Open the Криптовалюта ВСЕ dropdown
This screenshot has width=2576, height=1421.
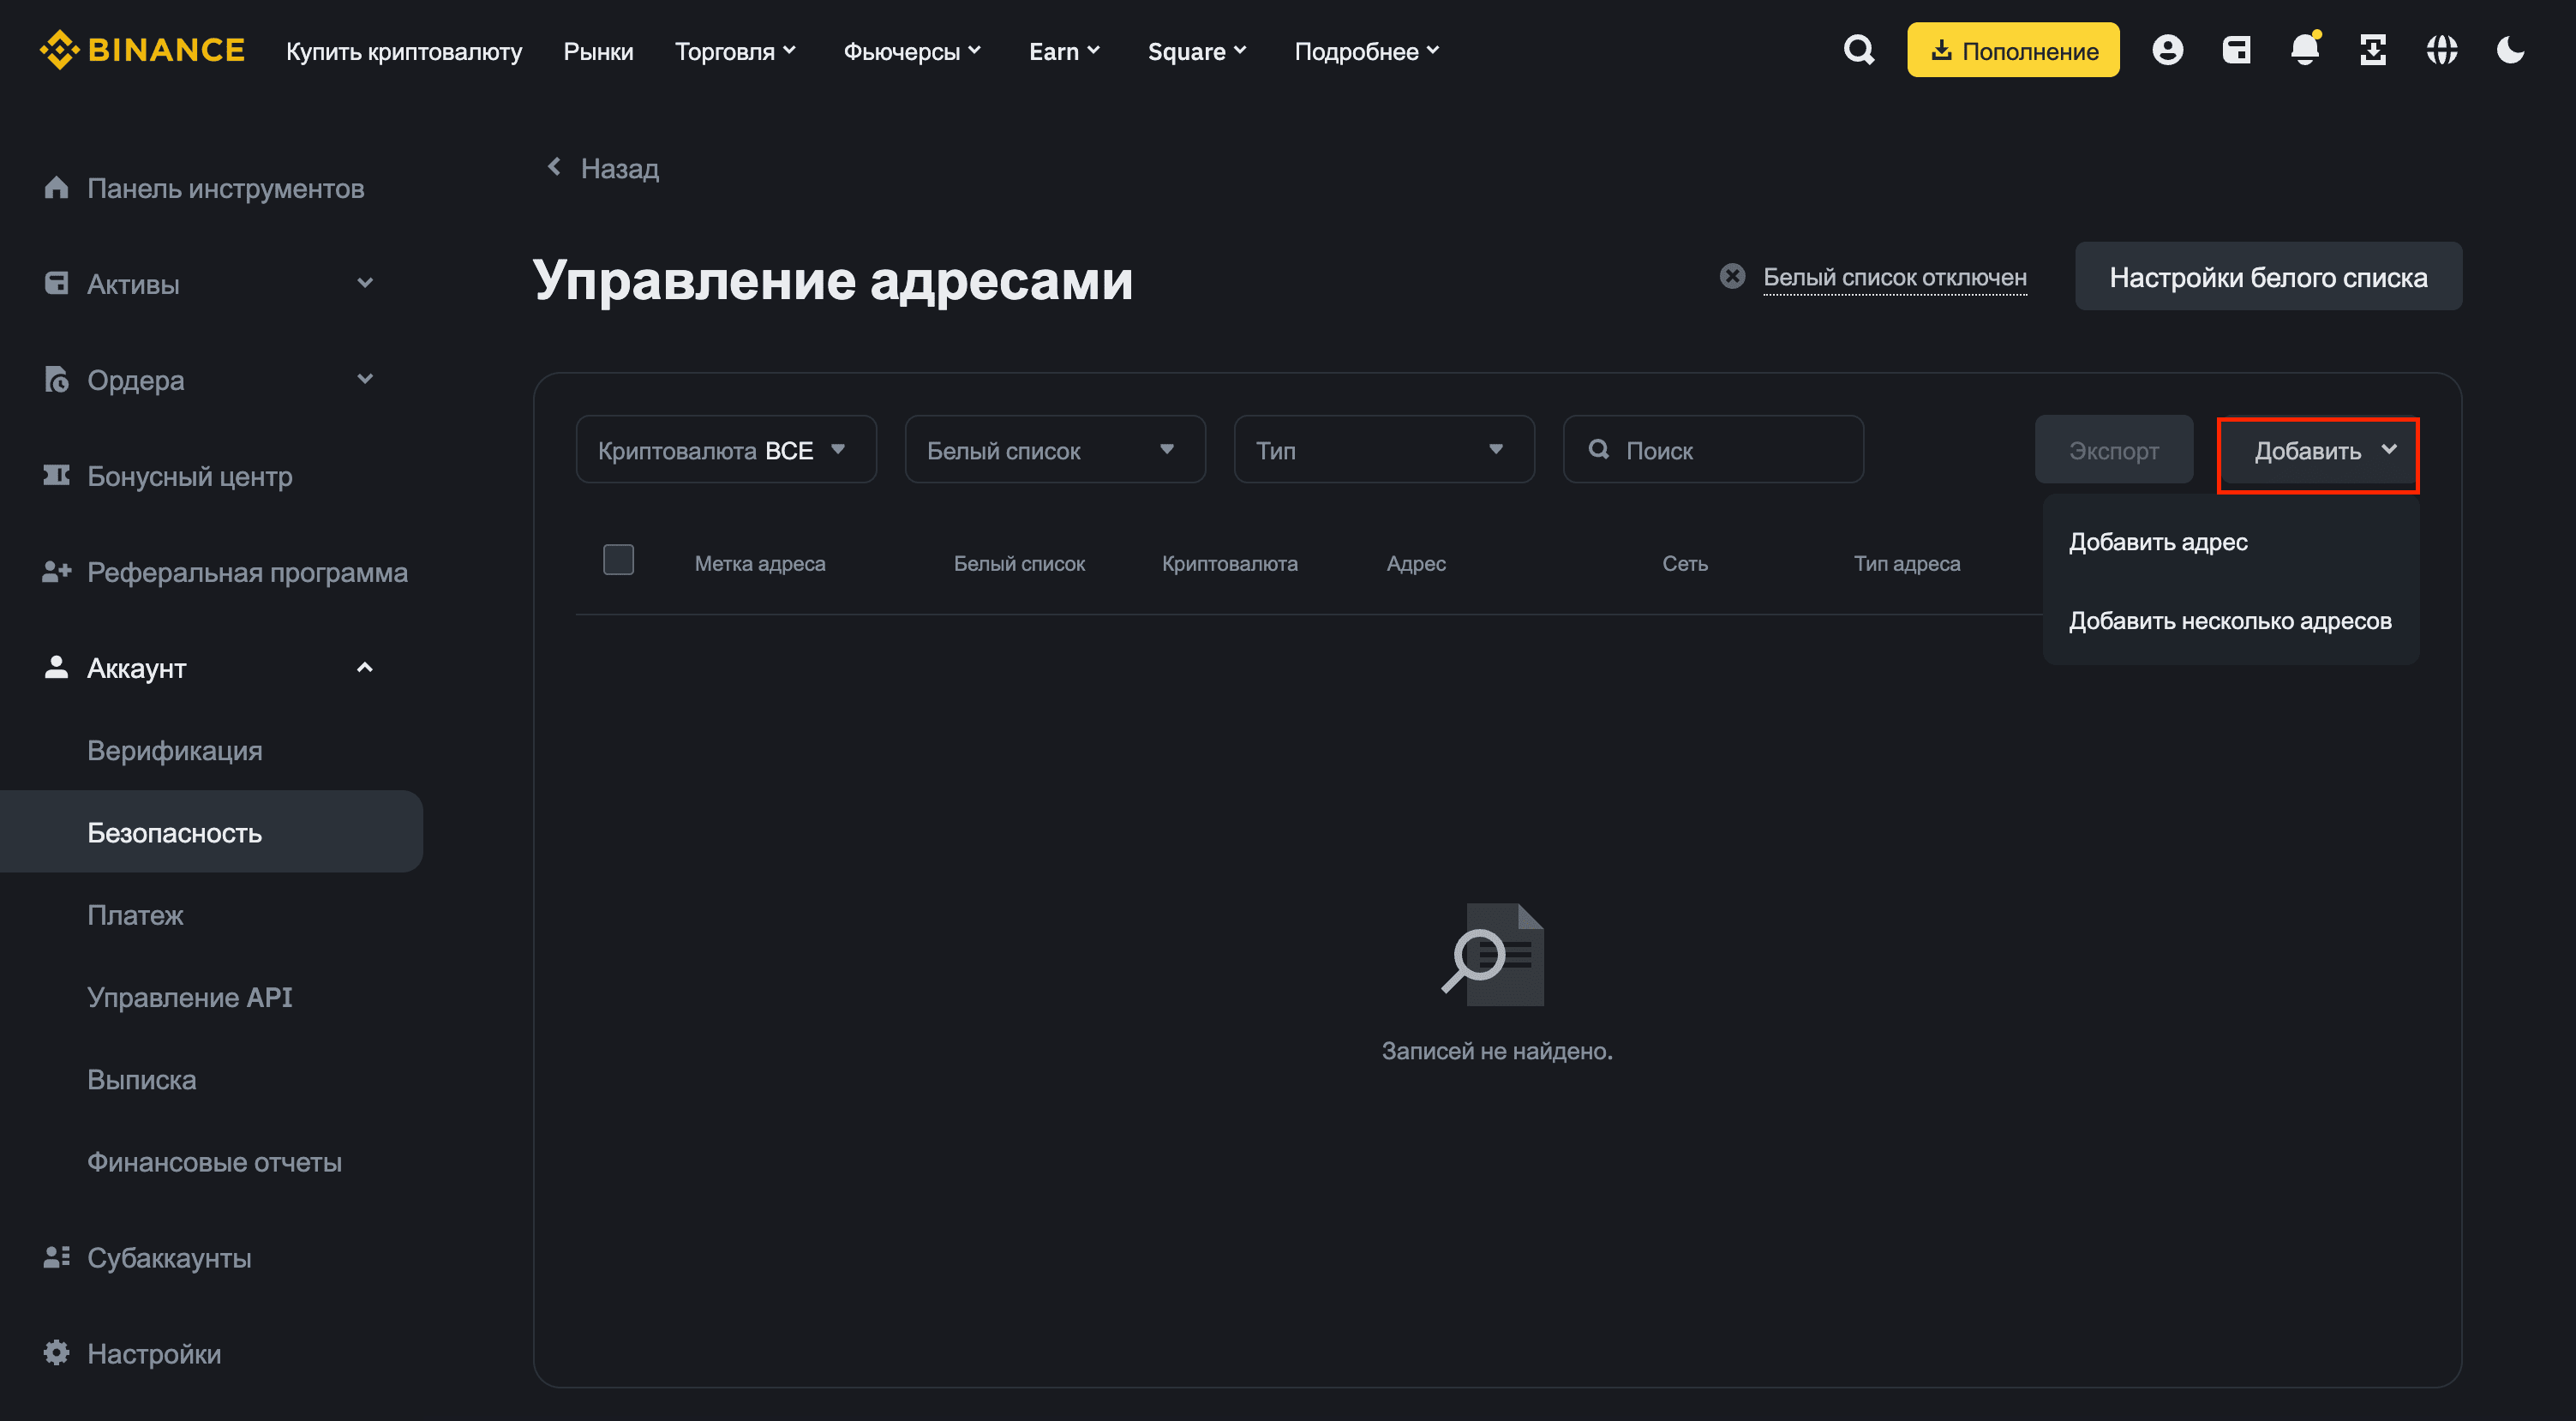pos(725,450)
